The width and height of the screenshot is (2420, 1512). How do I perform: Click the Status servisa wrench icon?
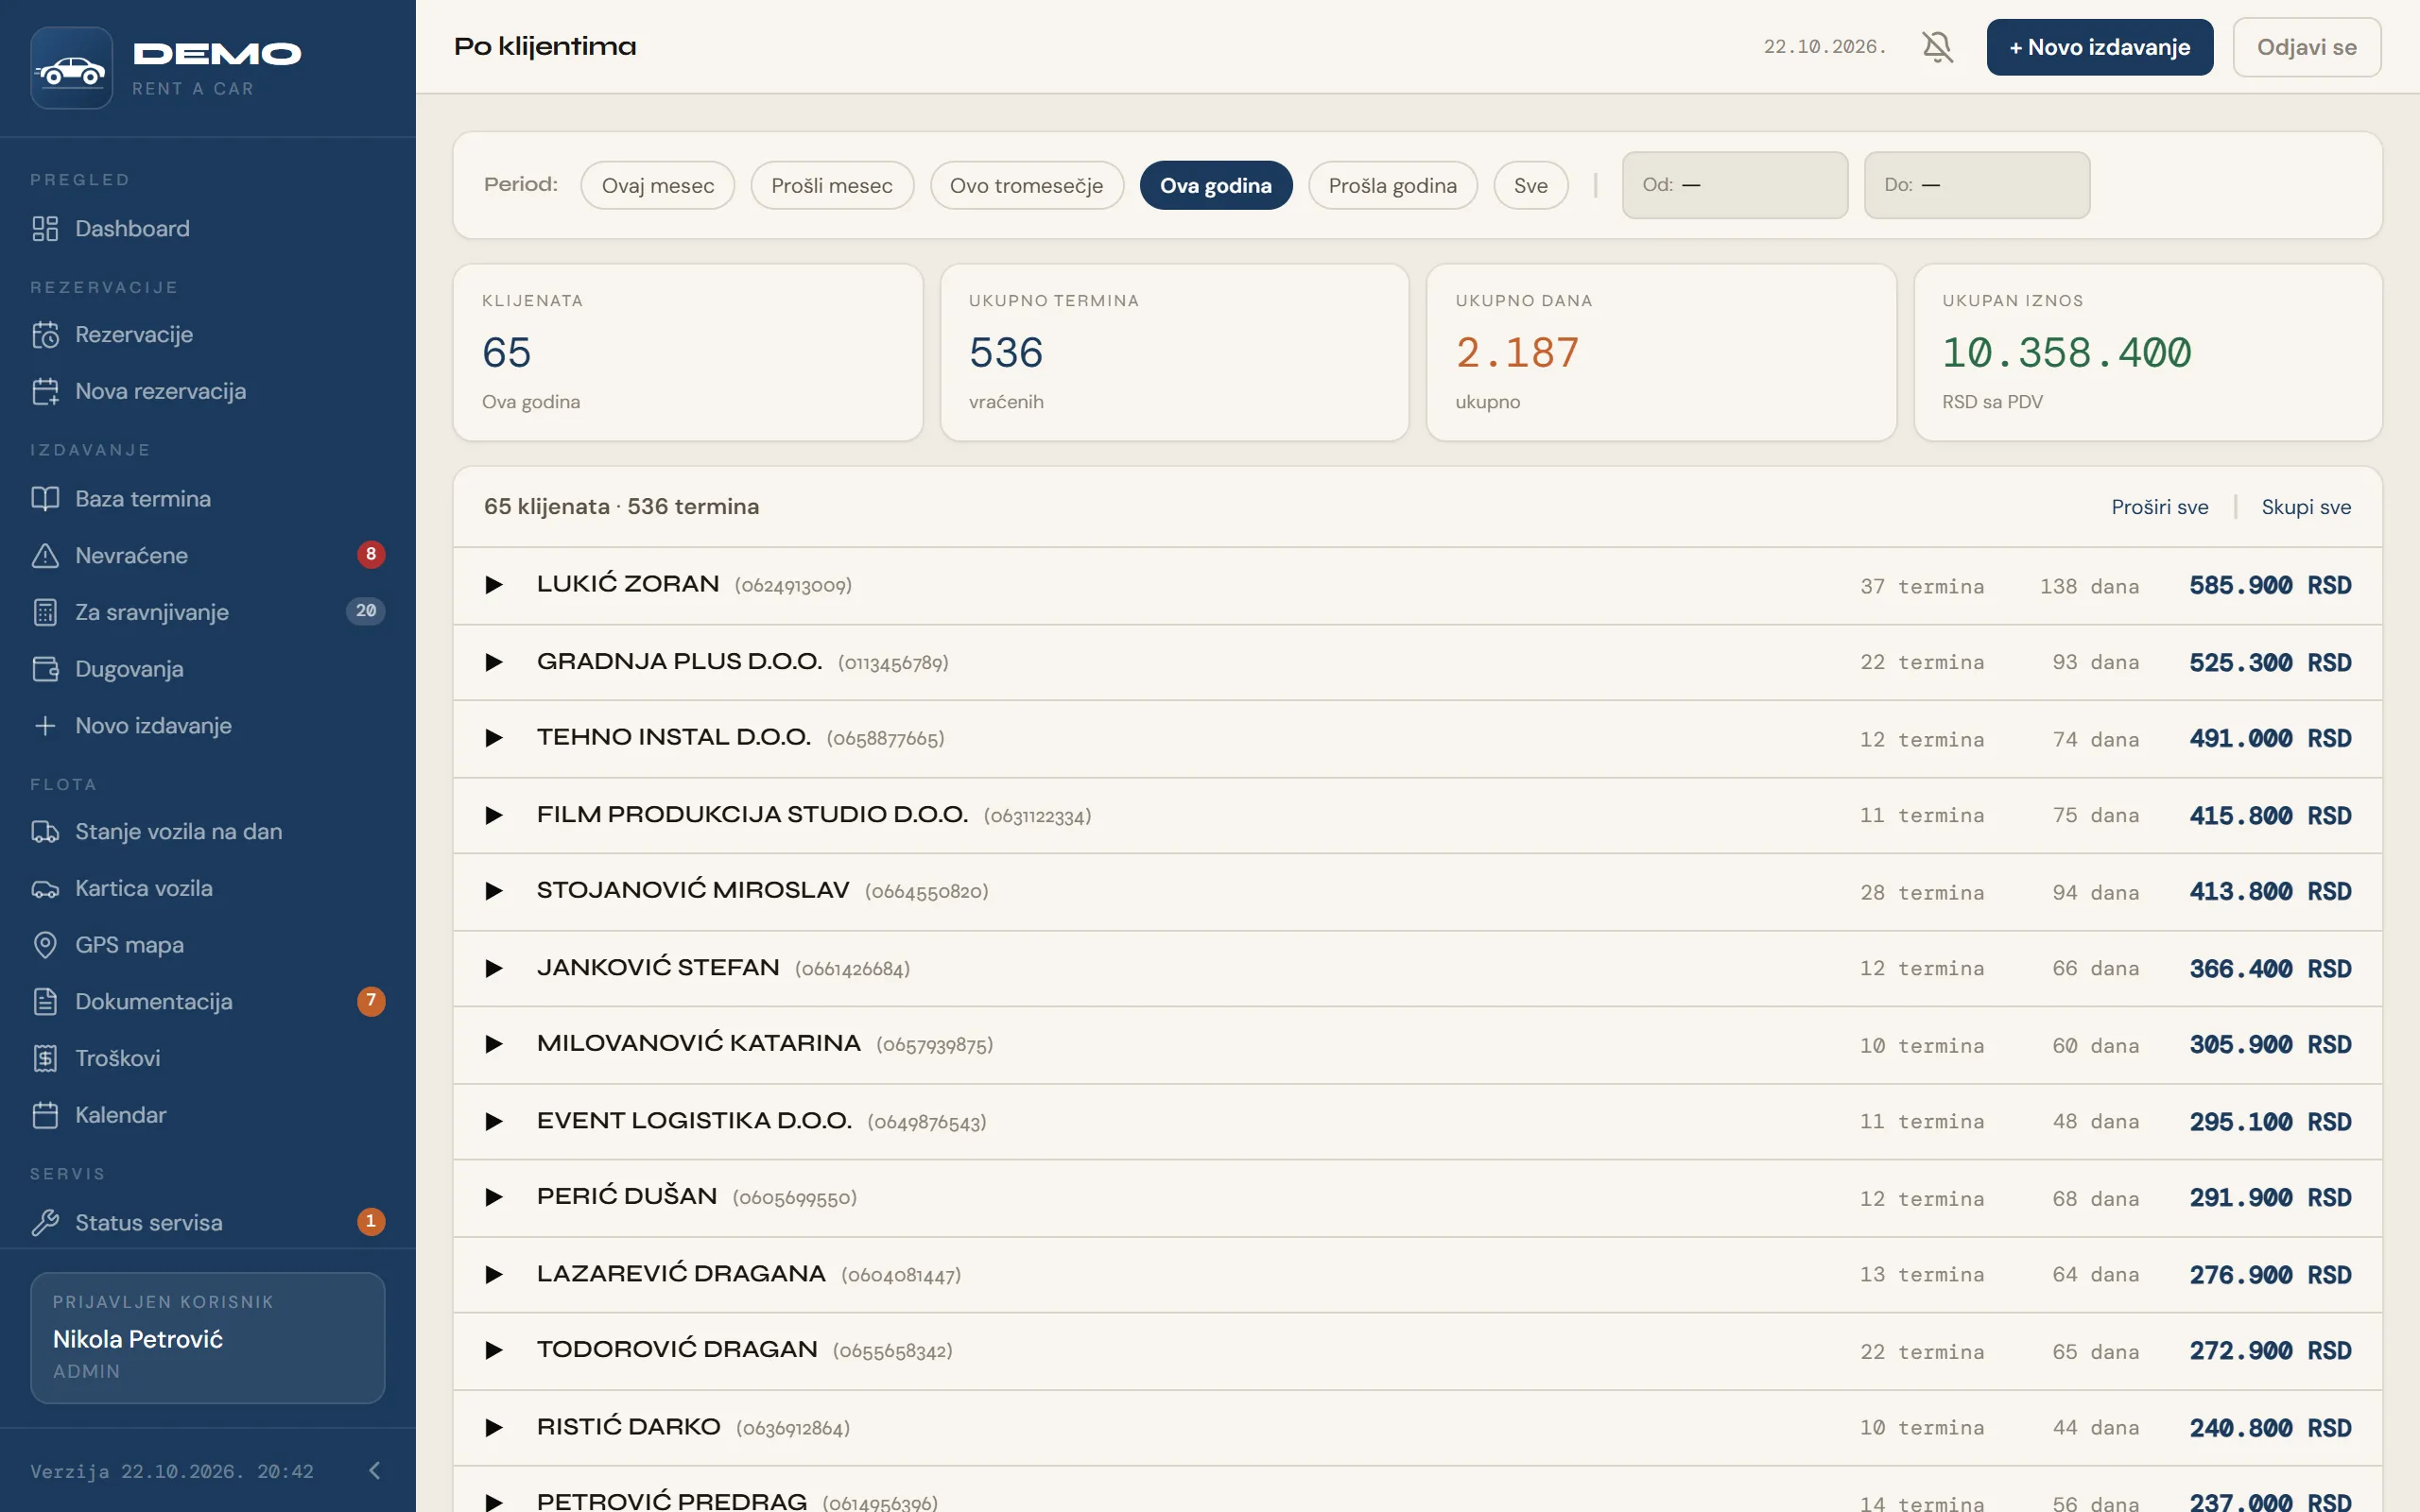45,1222
